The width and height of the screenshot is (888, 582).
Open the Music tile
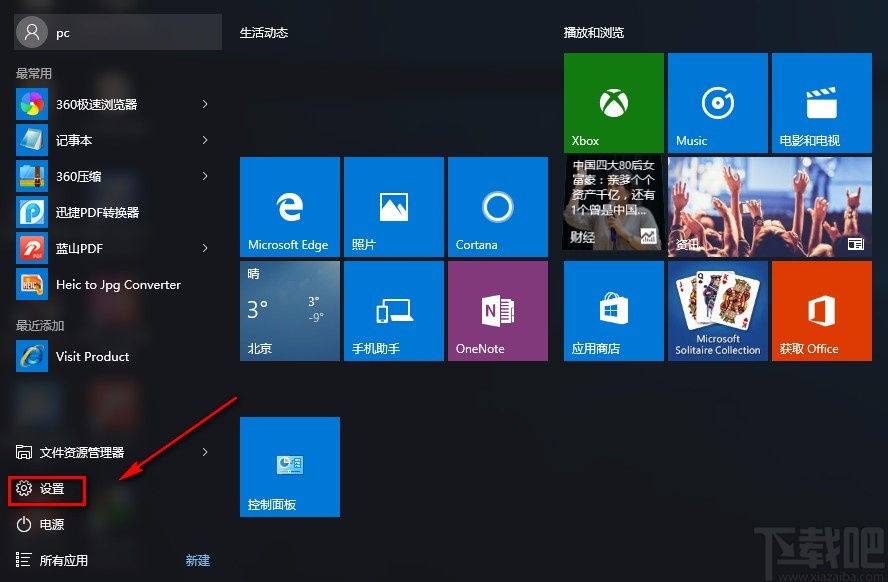717,102
